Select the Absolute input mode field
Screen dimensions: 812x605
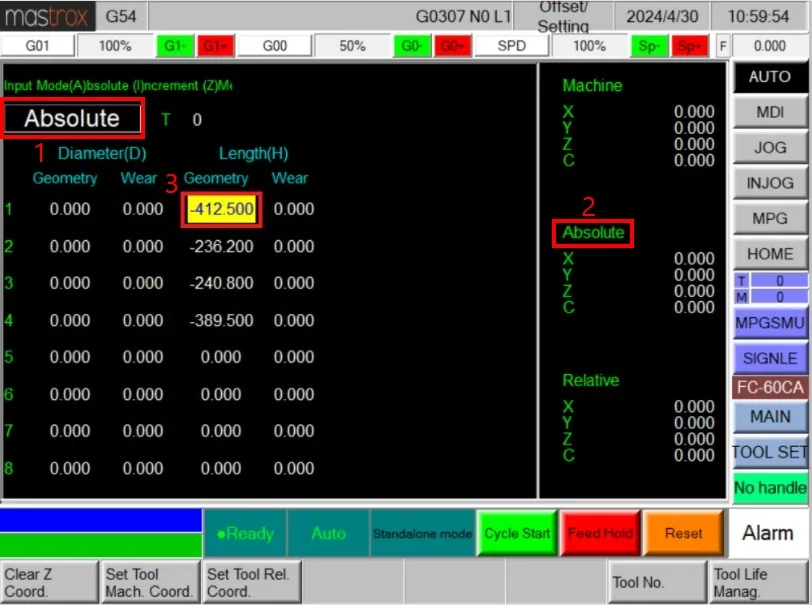tap(72, 118)
